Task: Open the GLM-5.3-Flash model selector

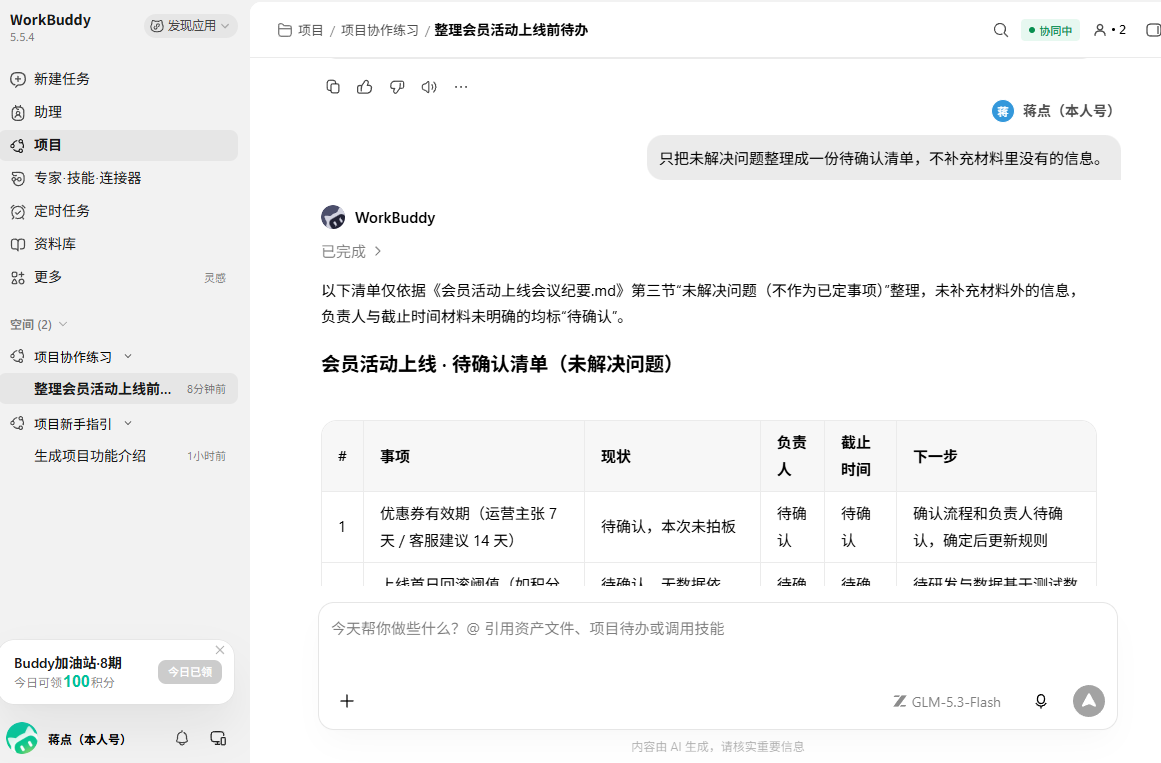Action: 946,702
